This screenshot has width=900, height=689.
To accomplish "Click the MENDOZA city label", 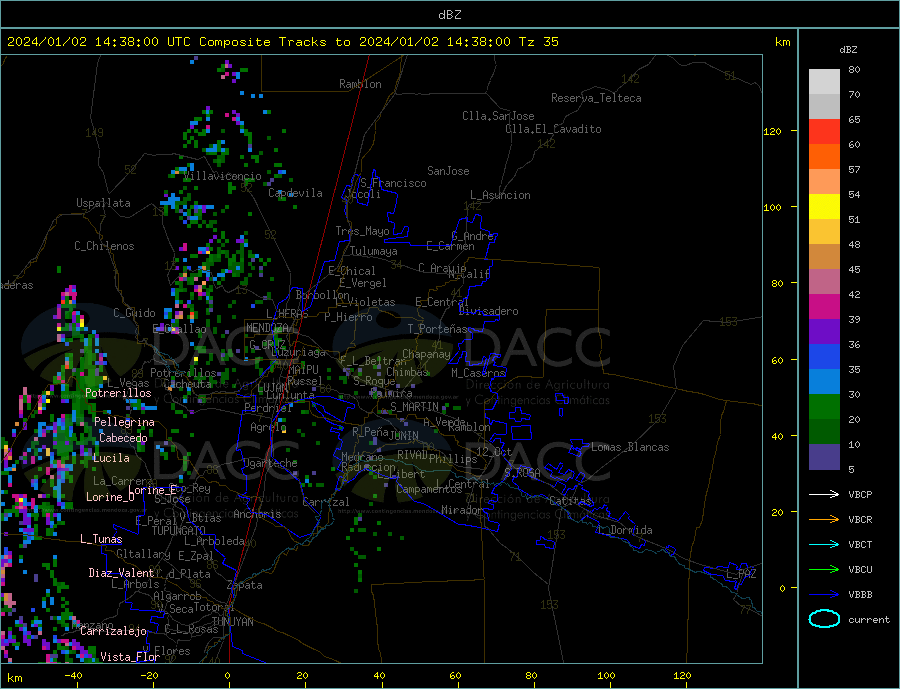I will pyautogui.click(x=268, y=328).
